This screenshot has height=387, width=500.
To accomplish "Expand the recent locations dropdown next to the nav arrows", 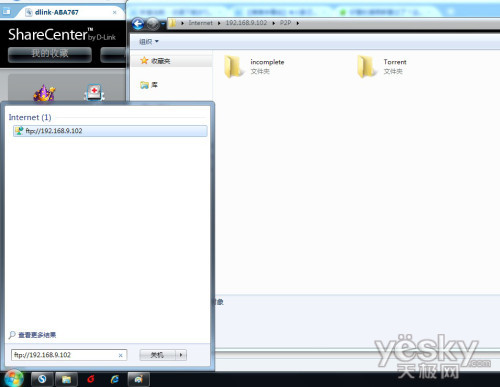I will (163, 24).
